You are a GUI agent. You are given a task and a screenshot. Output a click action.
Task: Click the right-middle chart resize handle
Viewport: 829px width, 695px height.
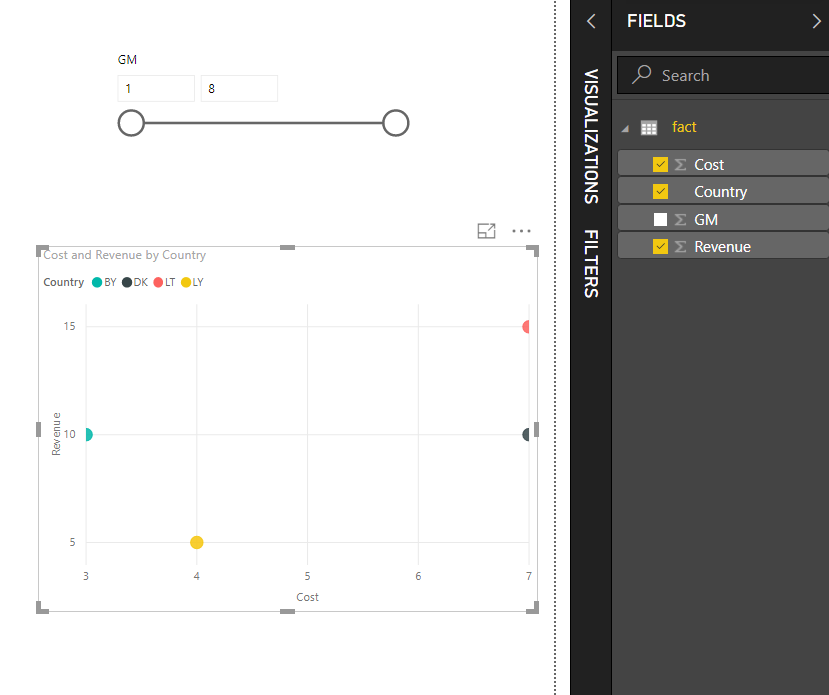tap(537, 430)
